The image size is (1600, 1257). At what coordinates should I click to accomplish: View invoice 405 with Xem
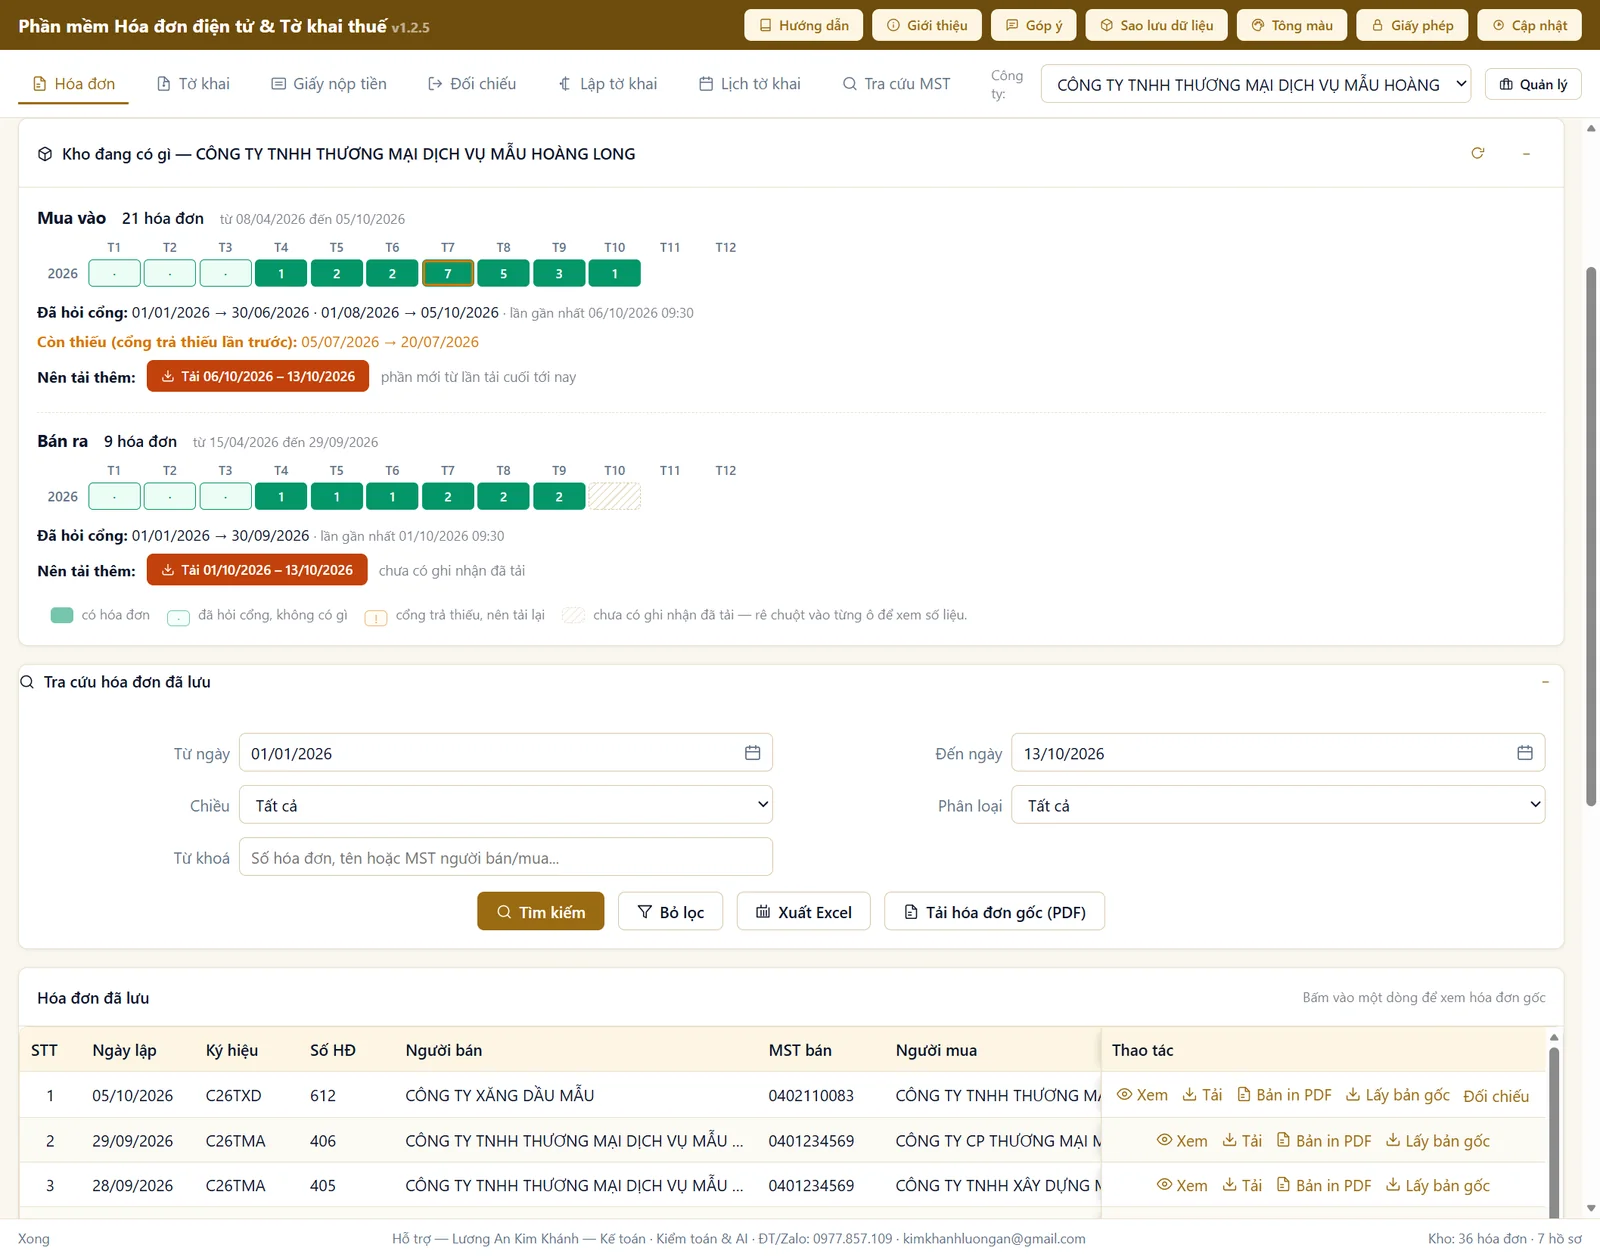tap(1182, 1185)
